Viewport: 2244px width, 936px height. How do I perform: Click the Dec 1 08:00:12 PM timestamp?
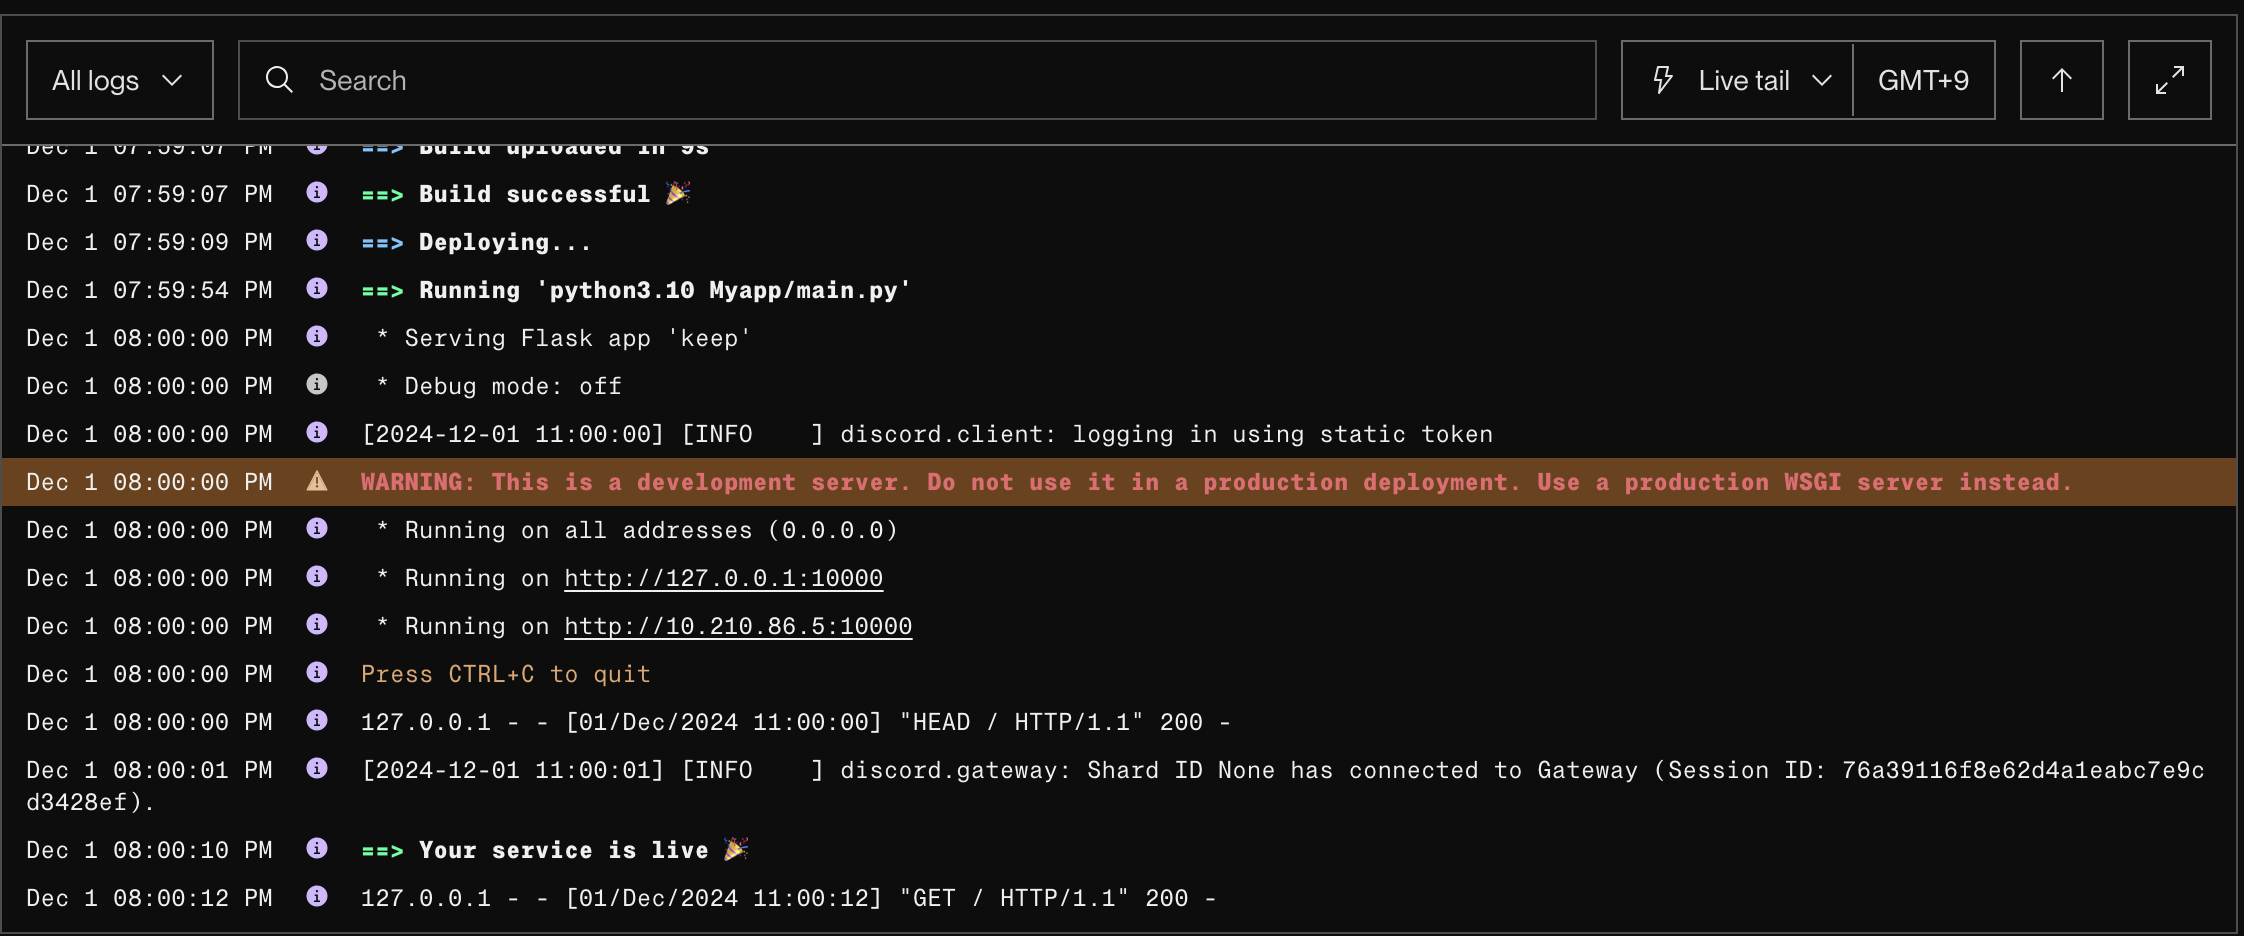point(150,898)
